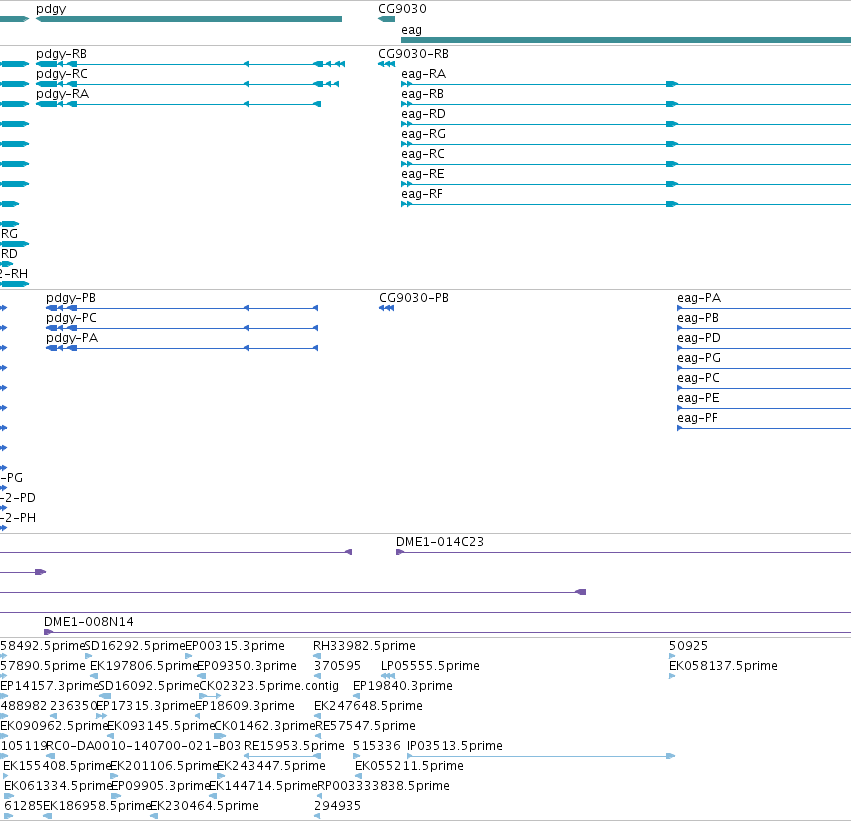
Task: Select the eag-RB transcript label
Action: [423, 94]
